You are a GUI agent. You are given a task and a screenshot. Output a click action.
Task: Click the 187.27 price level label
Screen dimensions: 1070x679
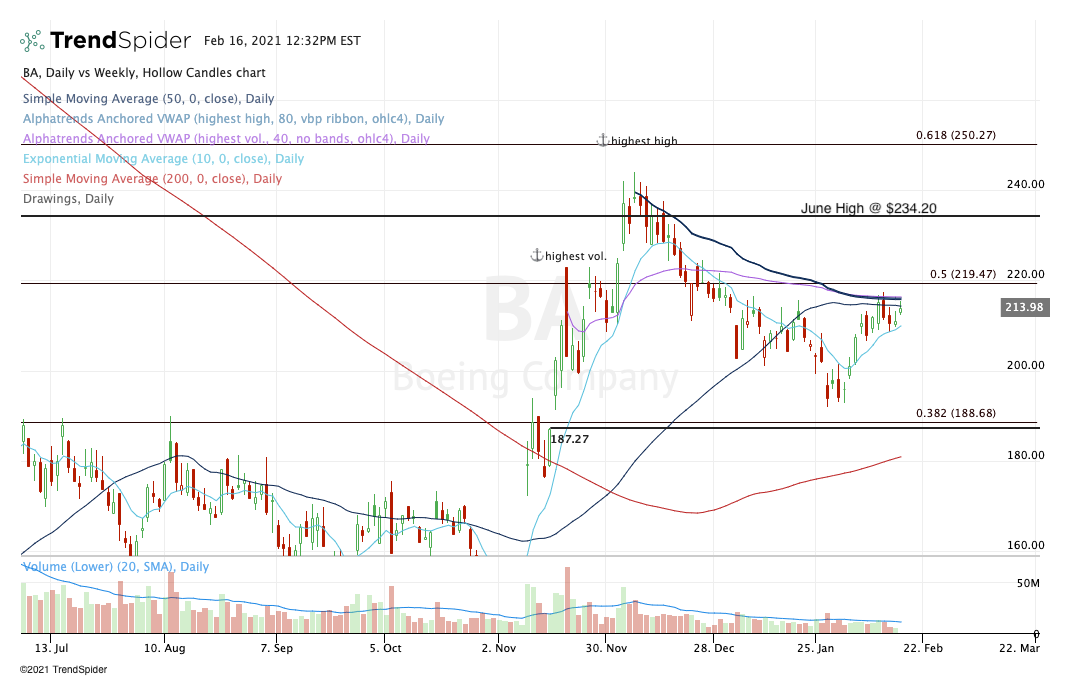tap(569, 439)
